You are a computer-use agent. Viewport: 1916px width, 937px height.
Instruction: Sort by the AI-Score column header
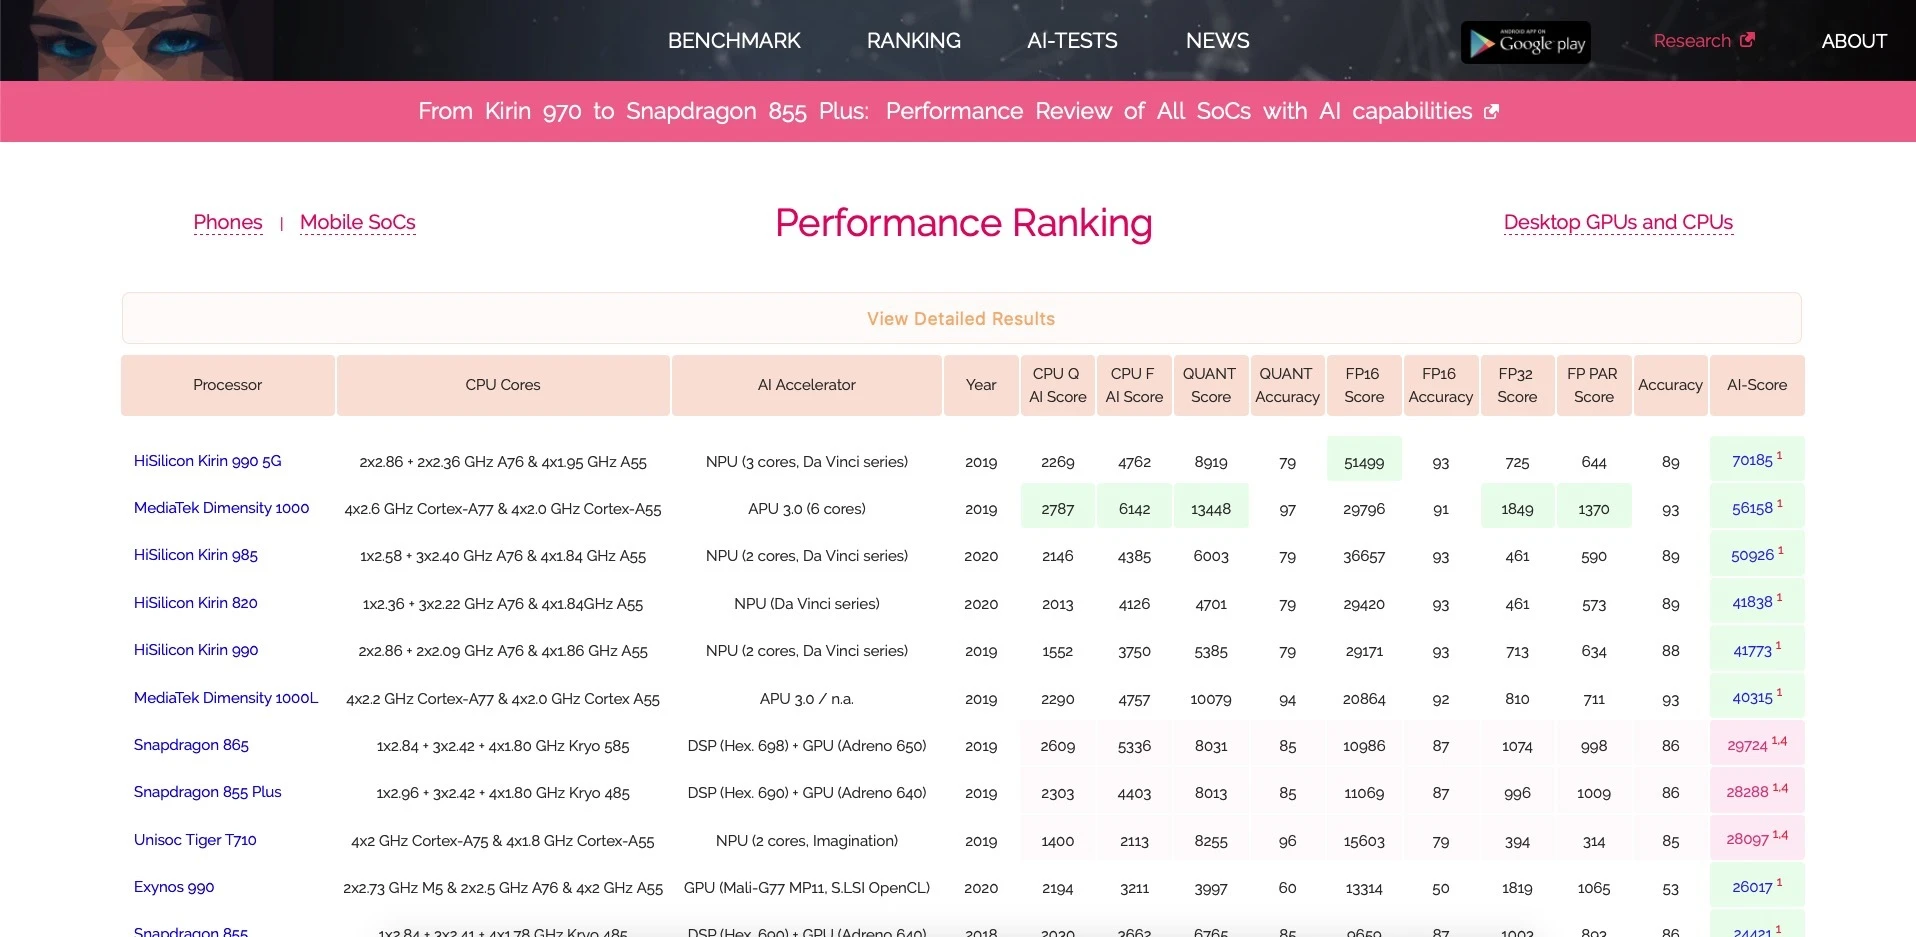click(1757, 385)
